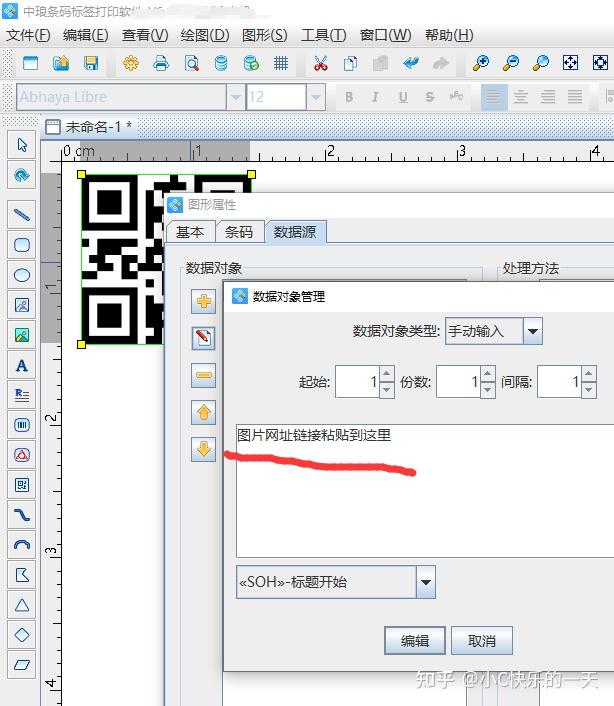Increase 间隔 value with up arrow

[589, 374]
